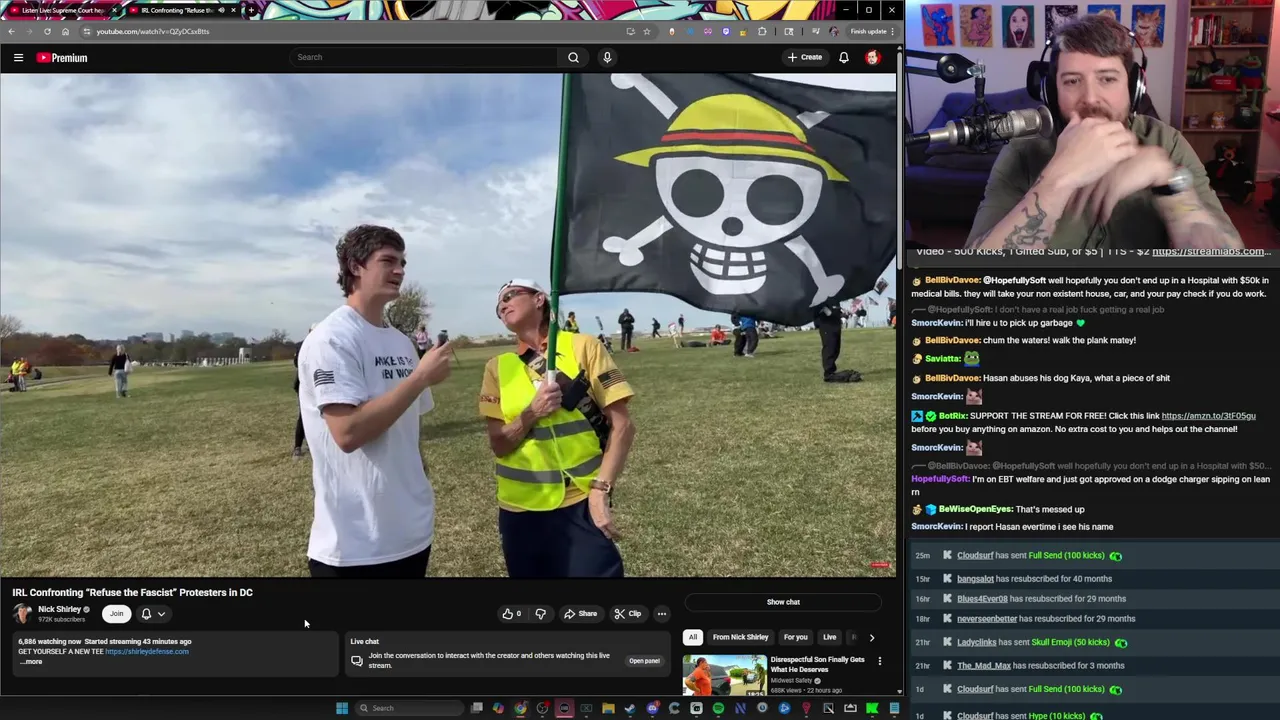The width and height of the screenshot is (1280, 720).
Task: Go to YouTube Premium home logo
Action: tap(62, 58)
